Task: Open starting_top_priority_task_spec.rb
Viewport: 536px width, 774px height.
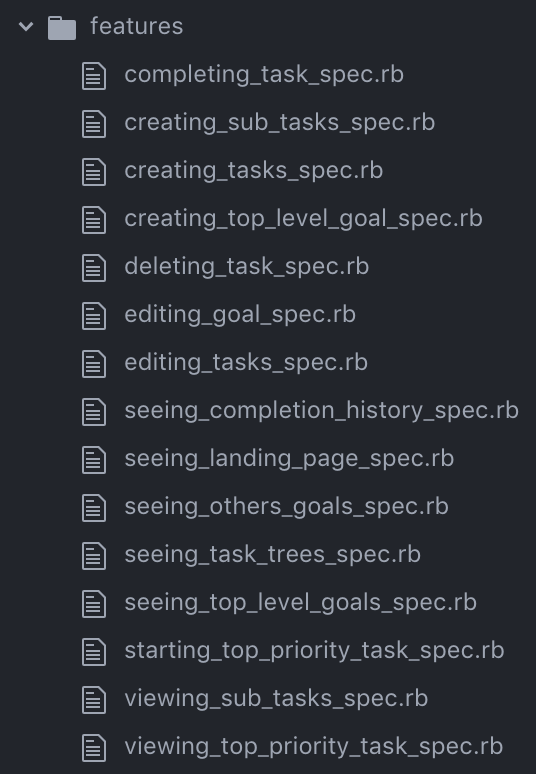Action: click(x=314, y=650)
